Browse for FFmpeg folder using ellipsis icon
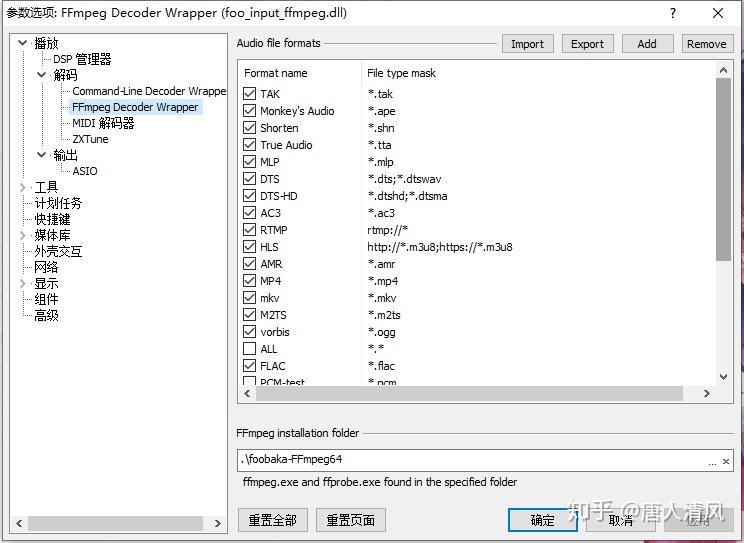 click(712, 462)
